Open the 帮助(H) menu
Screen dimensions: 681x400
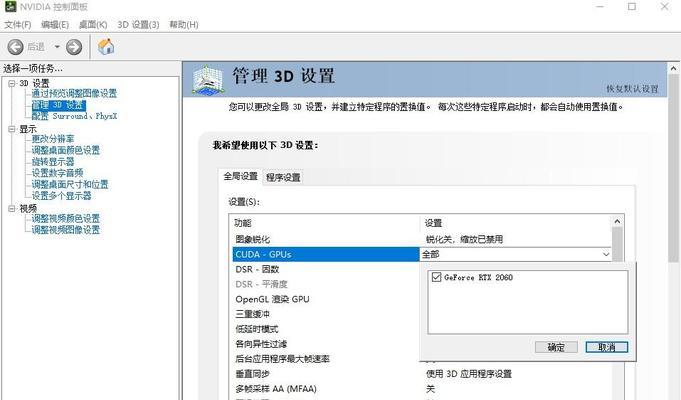point(184,24)
